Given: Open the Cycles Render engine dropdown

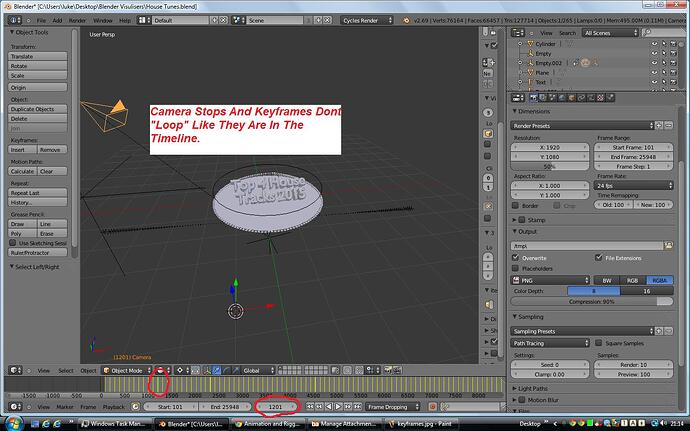Looking at the screenshot, I should click(366, 20).
